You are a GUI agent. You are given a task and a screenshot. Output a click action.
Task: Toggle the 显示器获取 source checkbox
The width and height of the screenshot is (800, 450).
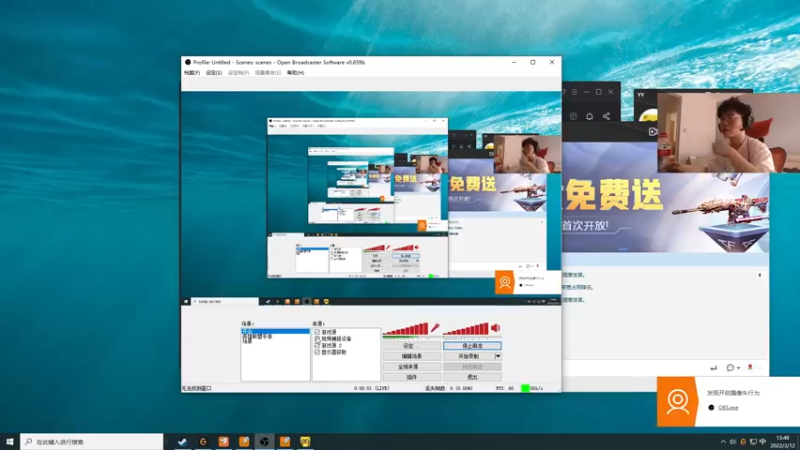(317, 352)
